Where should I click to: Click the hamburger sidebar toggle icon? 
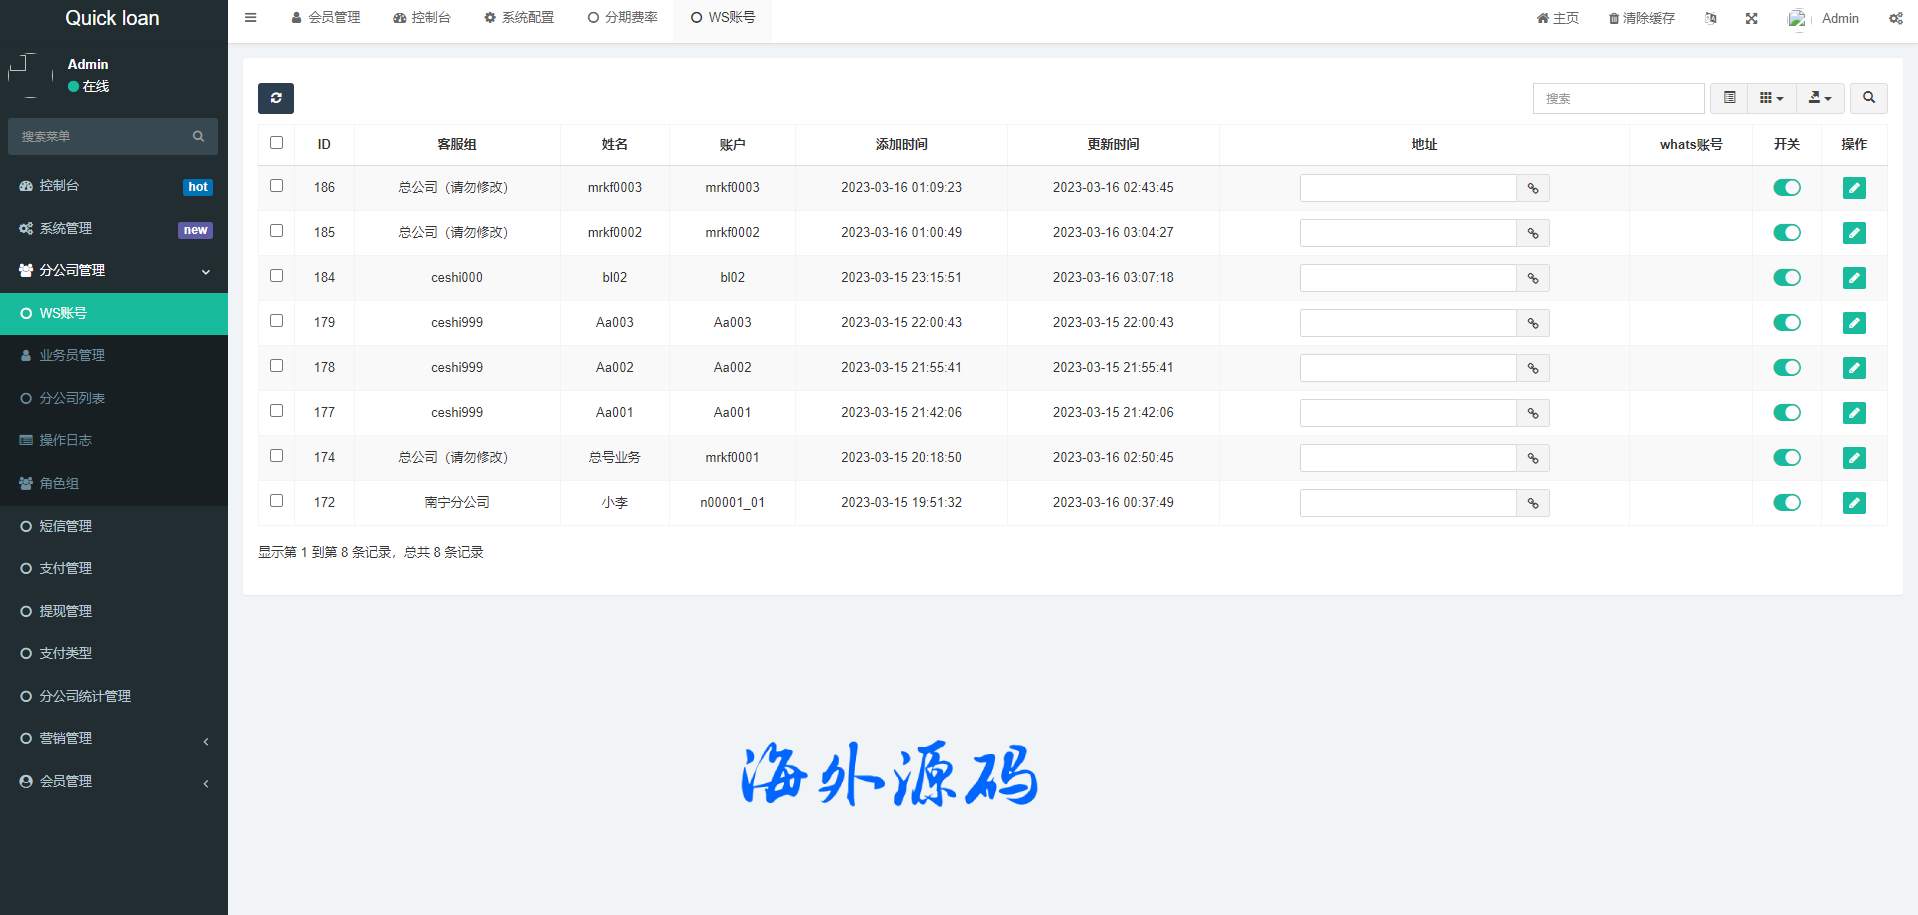click(x=251, y=18)
